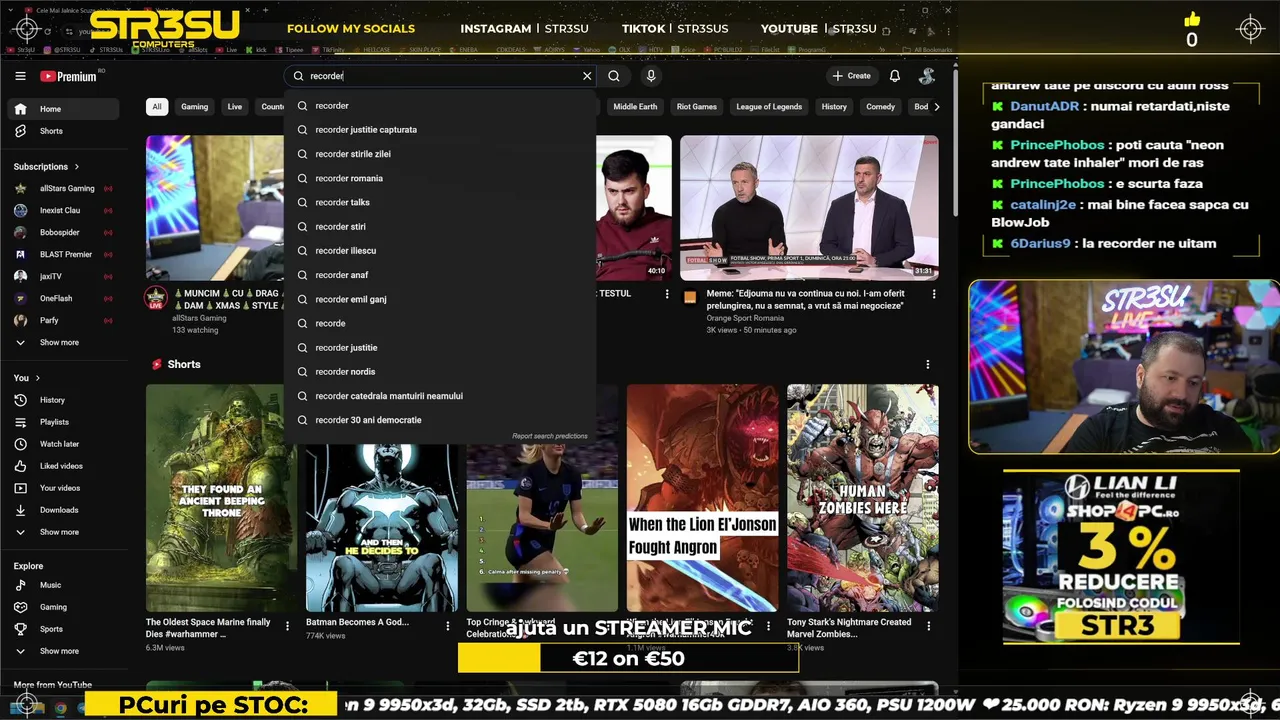Select the Live filter chip
Image resolution: width=1280 pixels, height=720 pixels.
coord(234,107)
